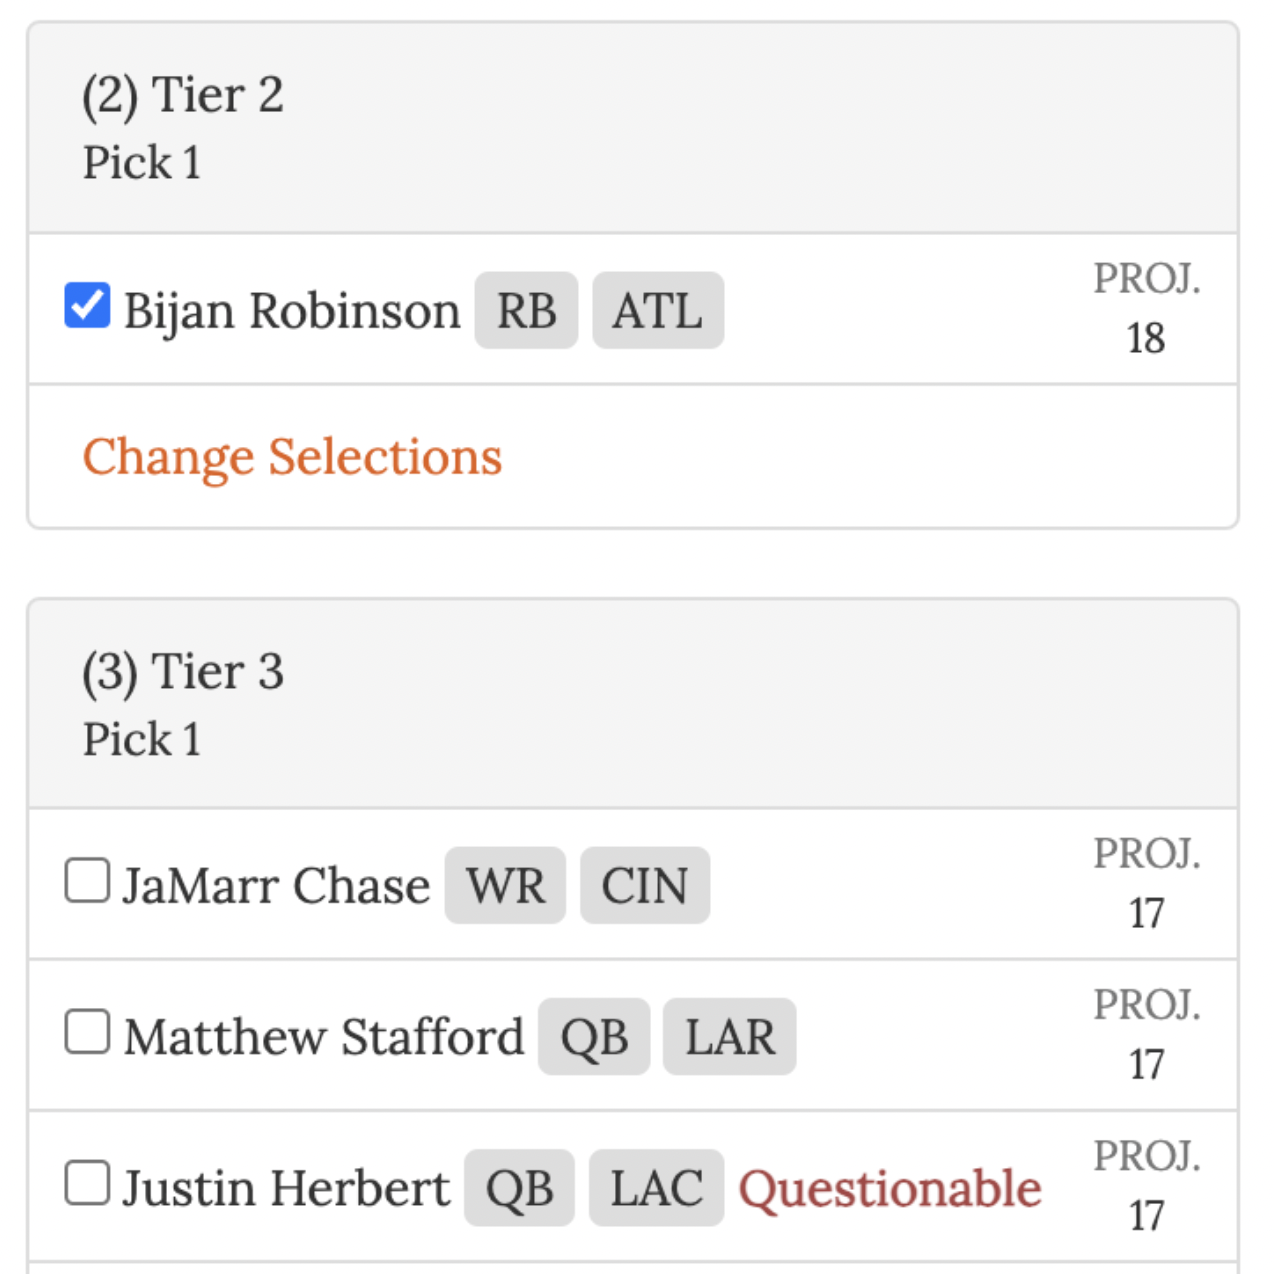This screenshot has height=1274, width=1274.
Task: Click Justin Herbert's QB badge
Action: coord(519,1188)
